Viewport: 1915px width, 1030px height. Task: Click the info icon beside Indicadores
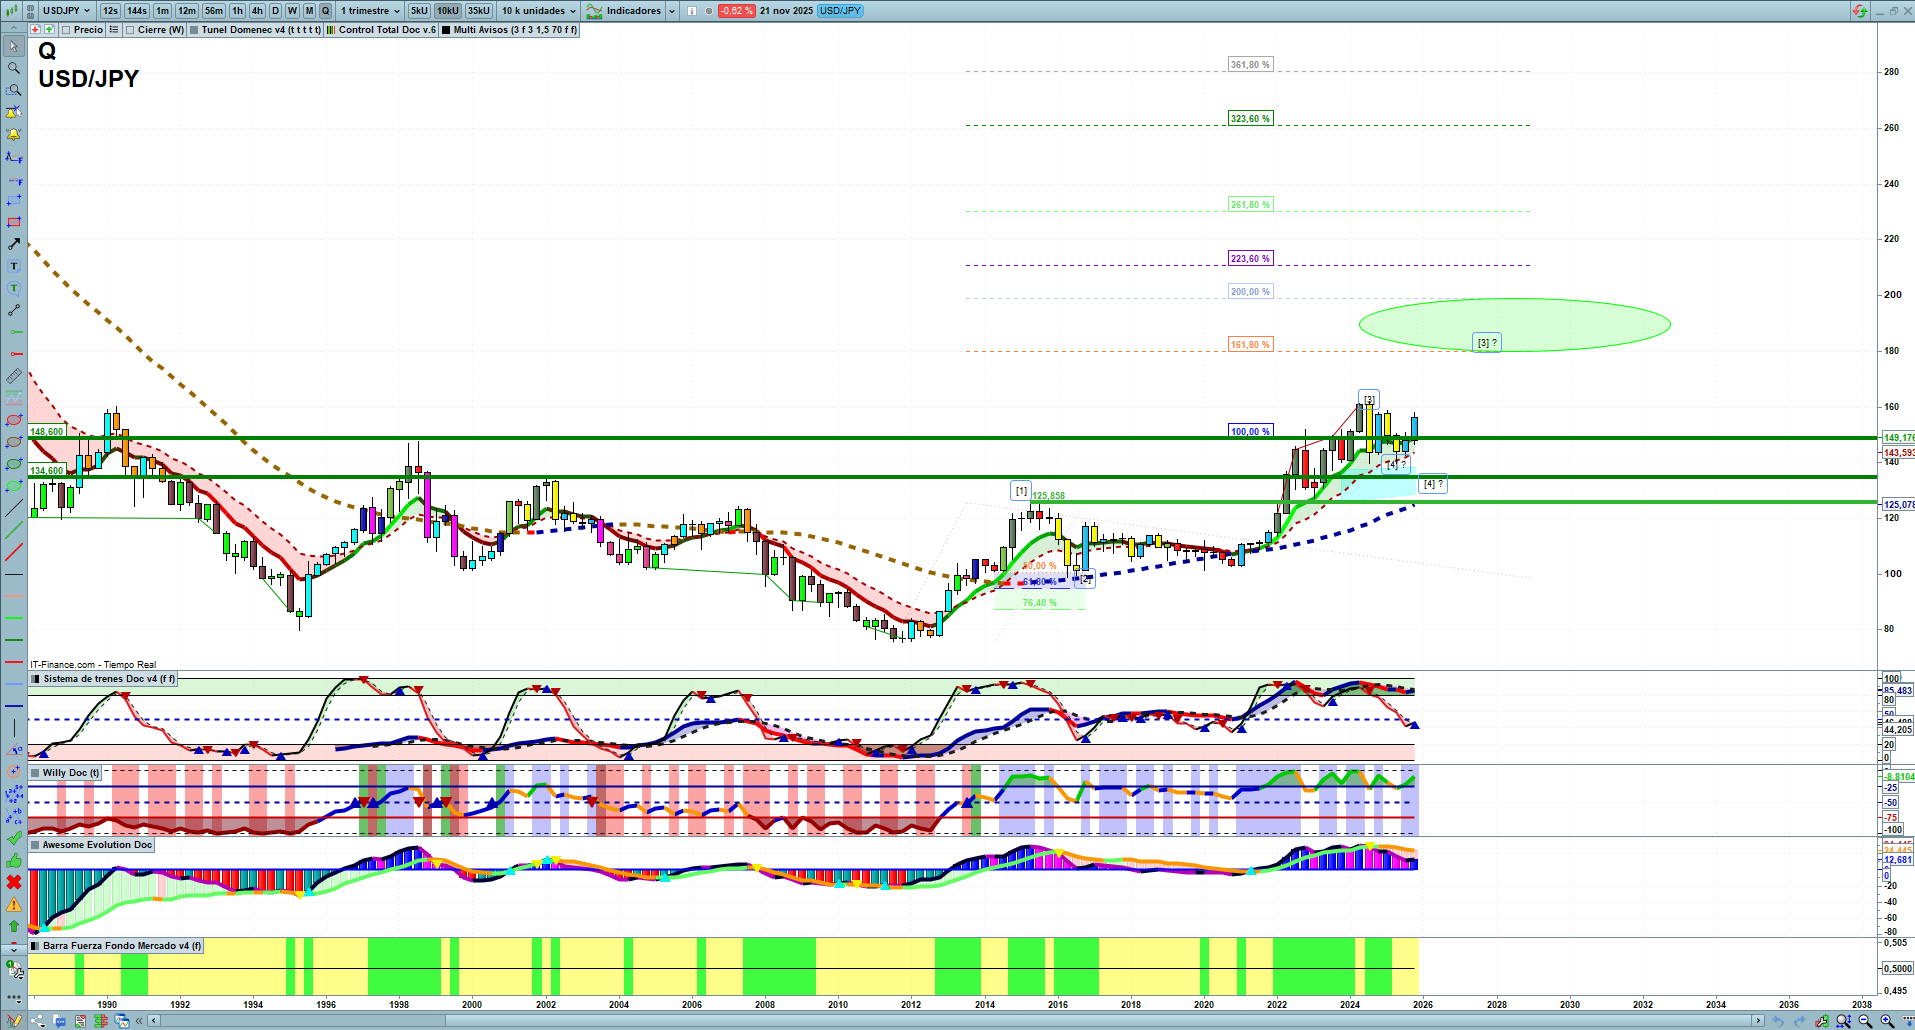(x=691, y=11)
